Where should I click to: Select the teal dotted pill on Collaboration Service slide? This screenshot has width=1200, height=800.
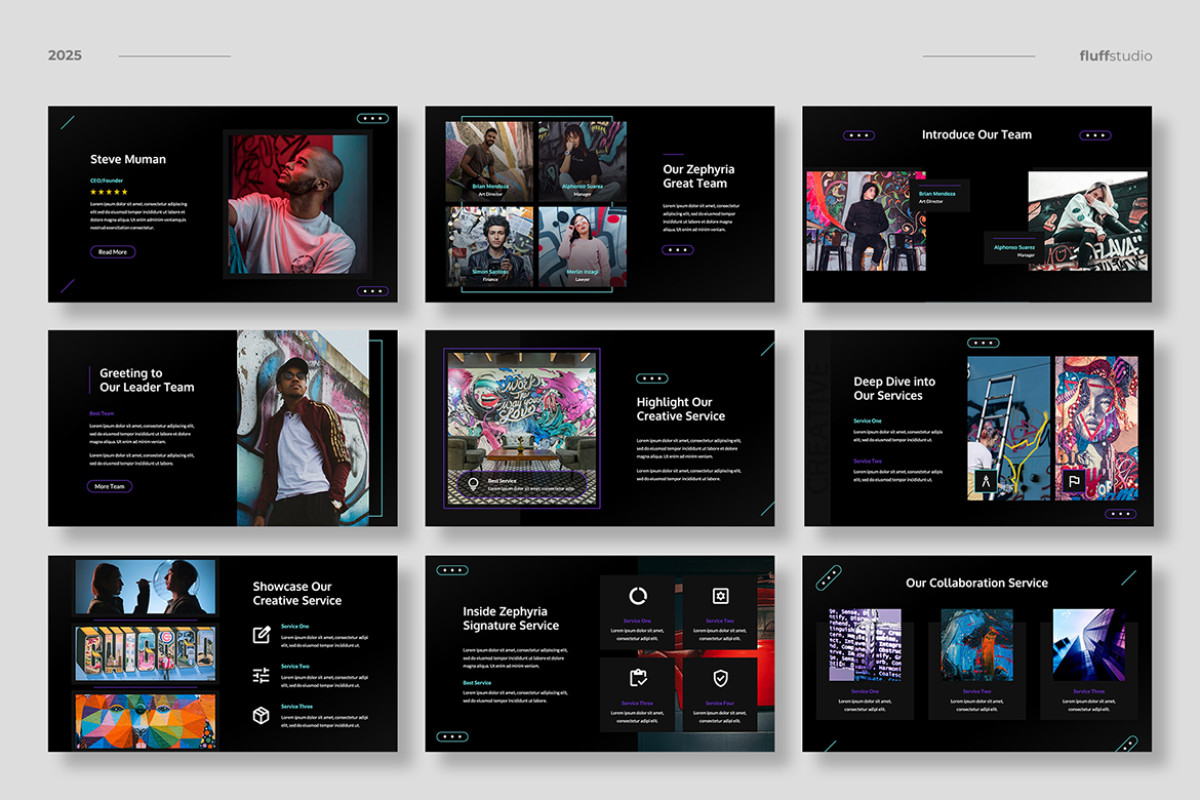tap(827, 577)
